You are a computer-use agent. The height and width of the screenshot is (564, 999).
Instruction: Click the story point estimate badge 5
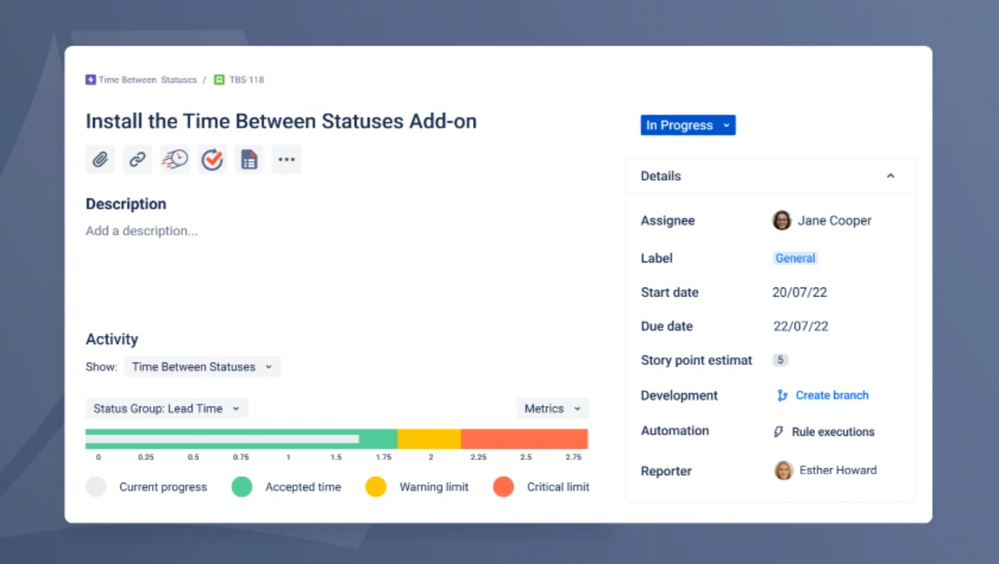(780, 360)
